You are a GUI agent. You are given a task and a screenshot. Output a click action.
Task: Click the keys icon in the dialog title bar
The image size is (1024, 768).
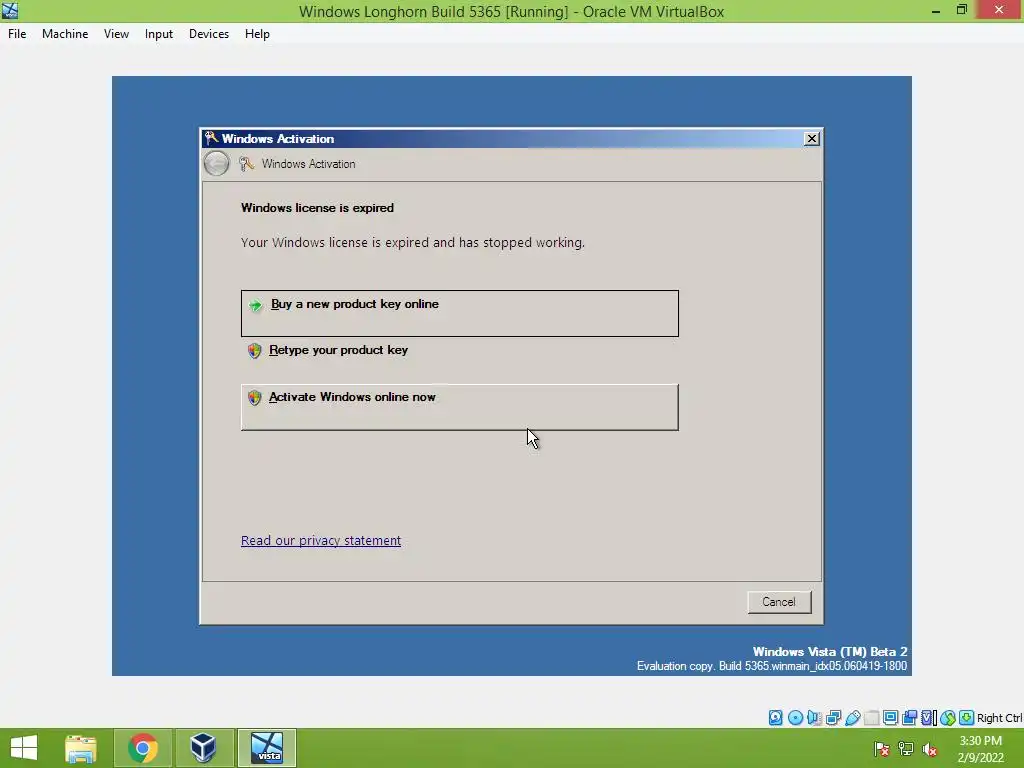211,138
